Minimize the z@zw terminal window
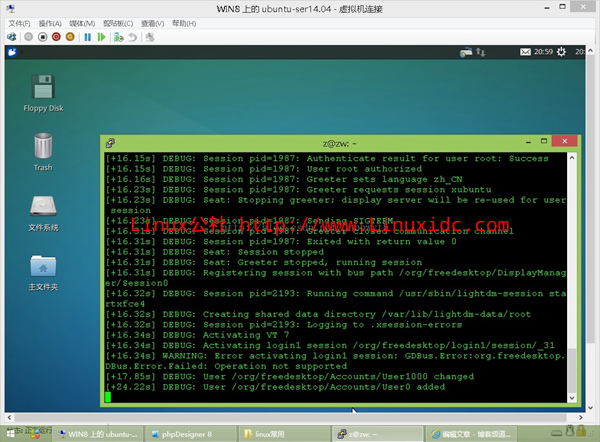This screenshot has width=600, height=442. 528,142
